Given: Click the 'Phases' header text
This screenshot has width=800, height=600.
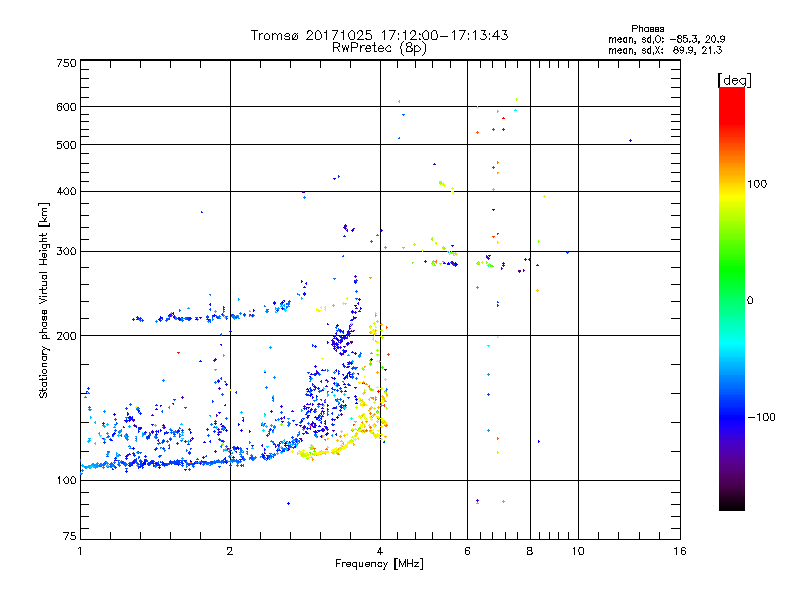Looking at the screenshot, I should [647, 29].
